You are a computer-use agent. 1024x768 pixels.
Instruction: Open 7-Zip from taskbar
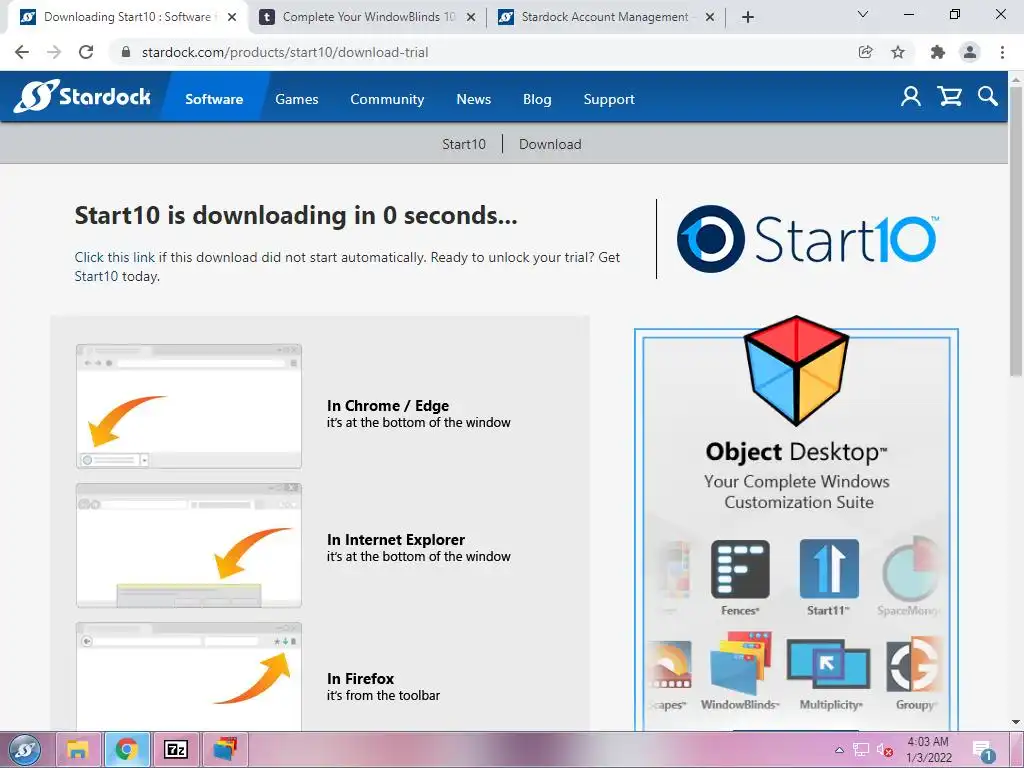click(x=176, y=750)
